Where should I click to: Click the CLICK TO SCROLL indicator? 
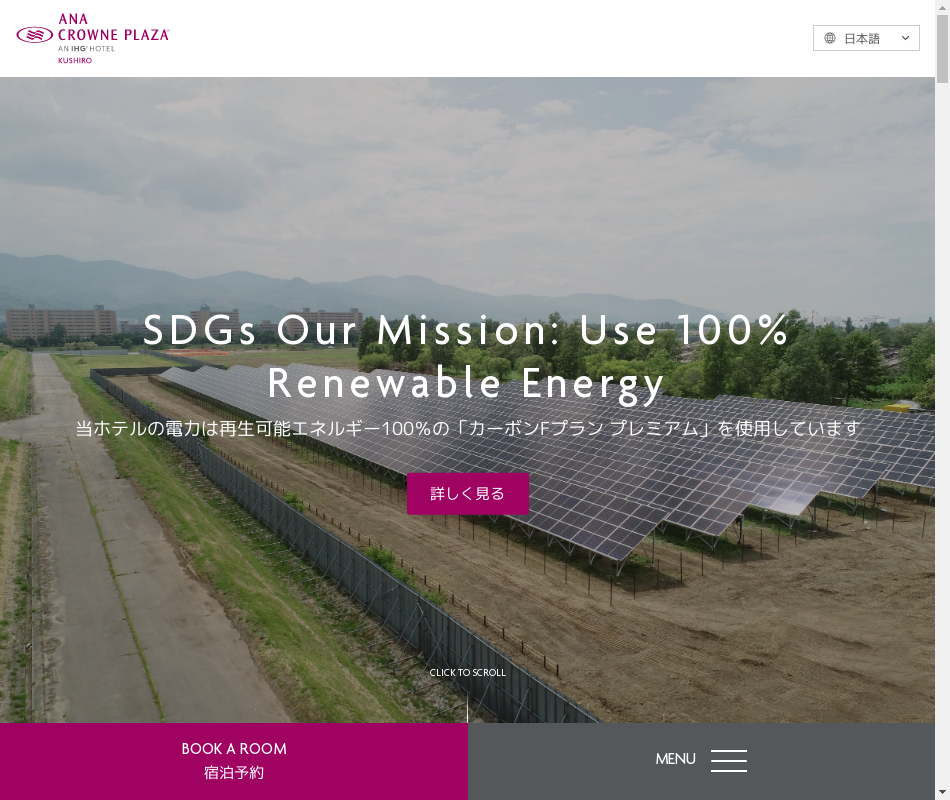coord(467,673)
